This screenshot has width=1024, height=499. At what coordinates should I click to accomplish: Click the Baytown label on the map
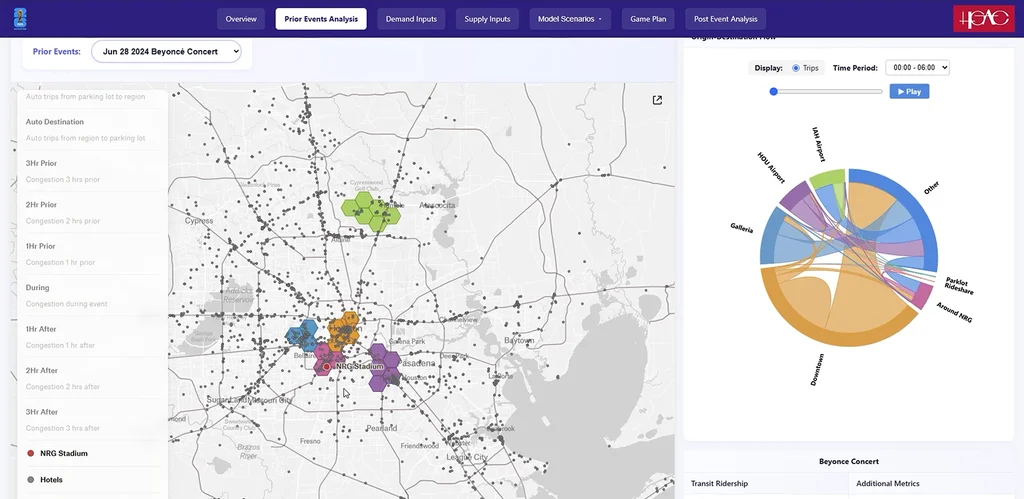(519, 340)
